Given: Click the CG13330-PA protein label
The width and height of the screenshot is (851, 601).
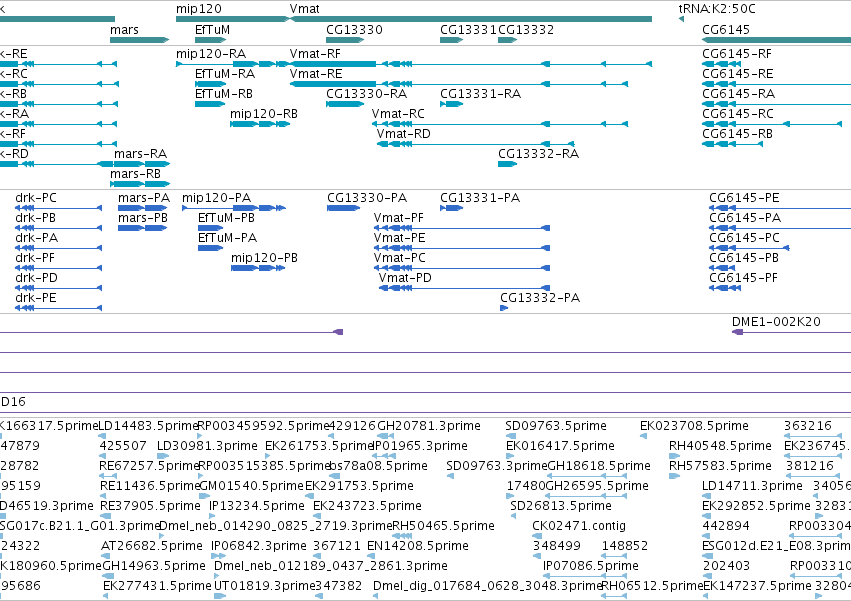Looking at the screenshot, I should click(x=367, y=198).
